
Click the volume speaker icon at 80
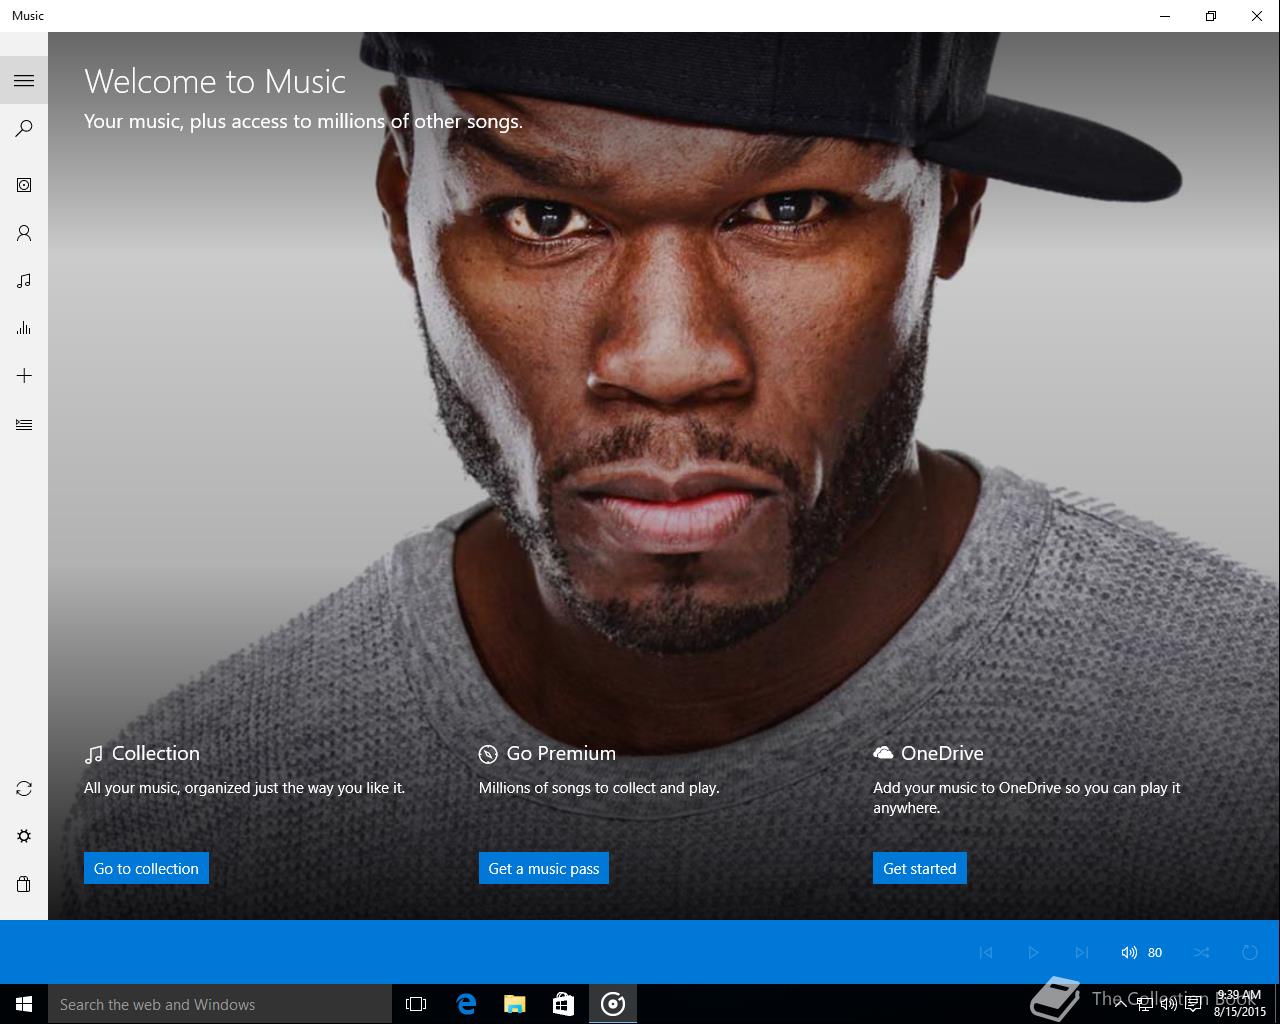1129,952
